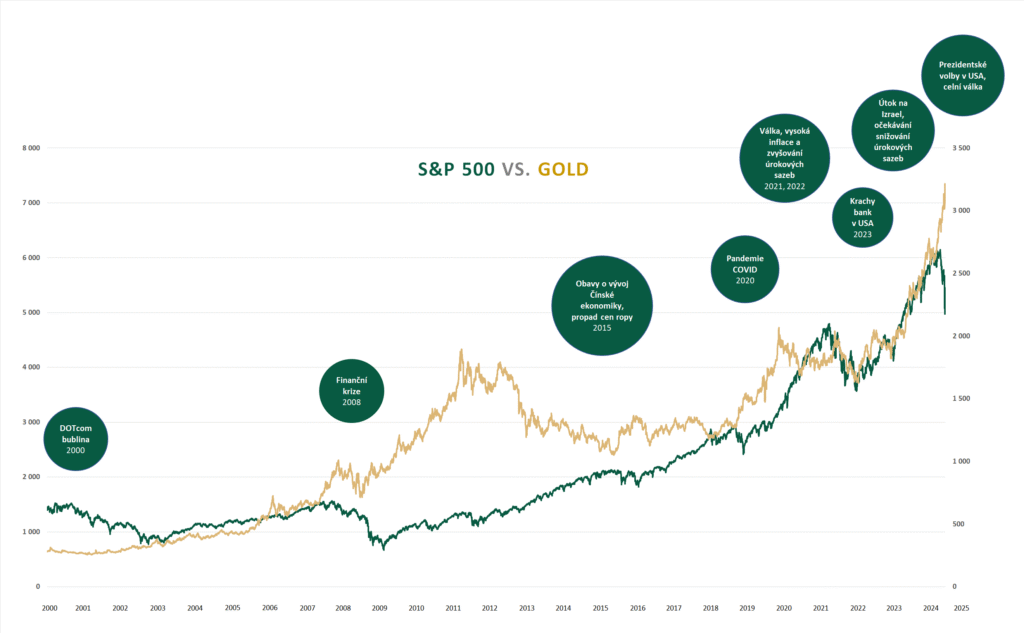The height and width of the screenshot is (633, 1024).
Task: Open the Prezidentské volby v USA bubble
Action: coord(962,76)
